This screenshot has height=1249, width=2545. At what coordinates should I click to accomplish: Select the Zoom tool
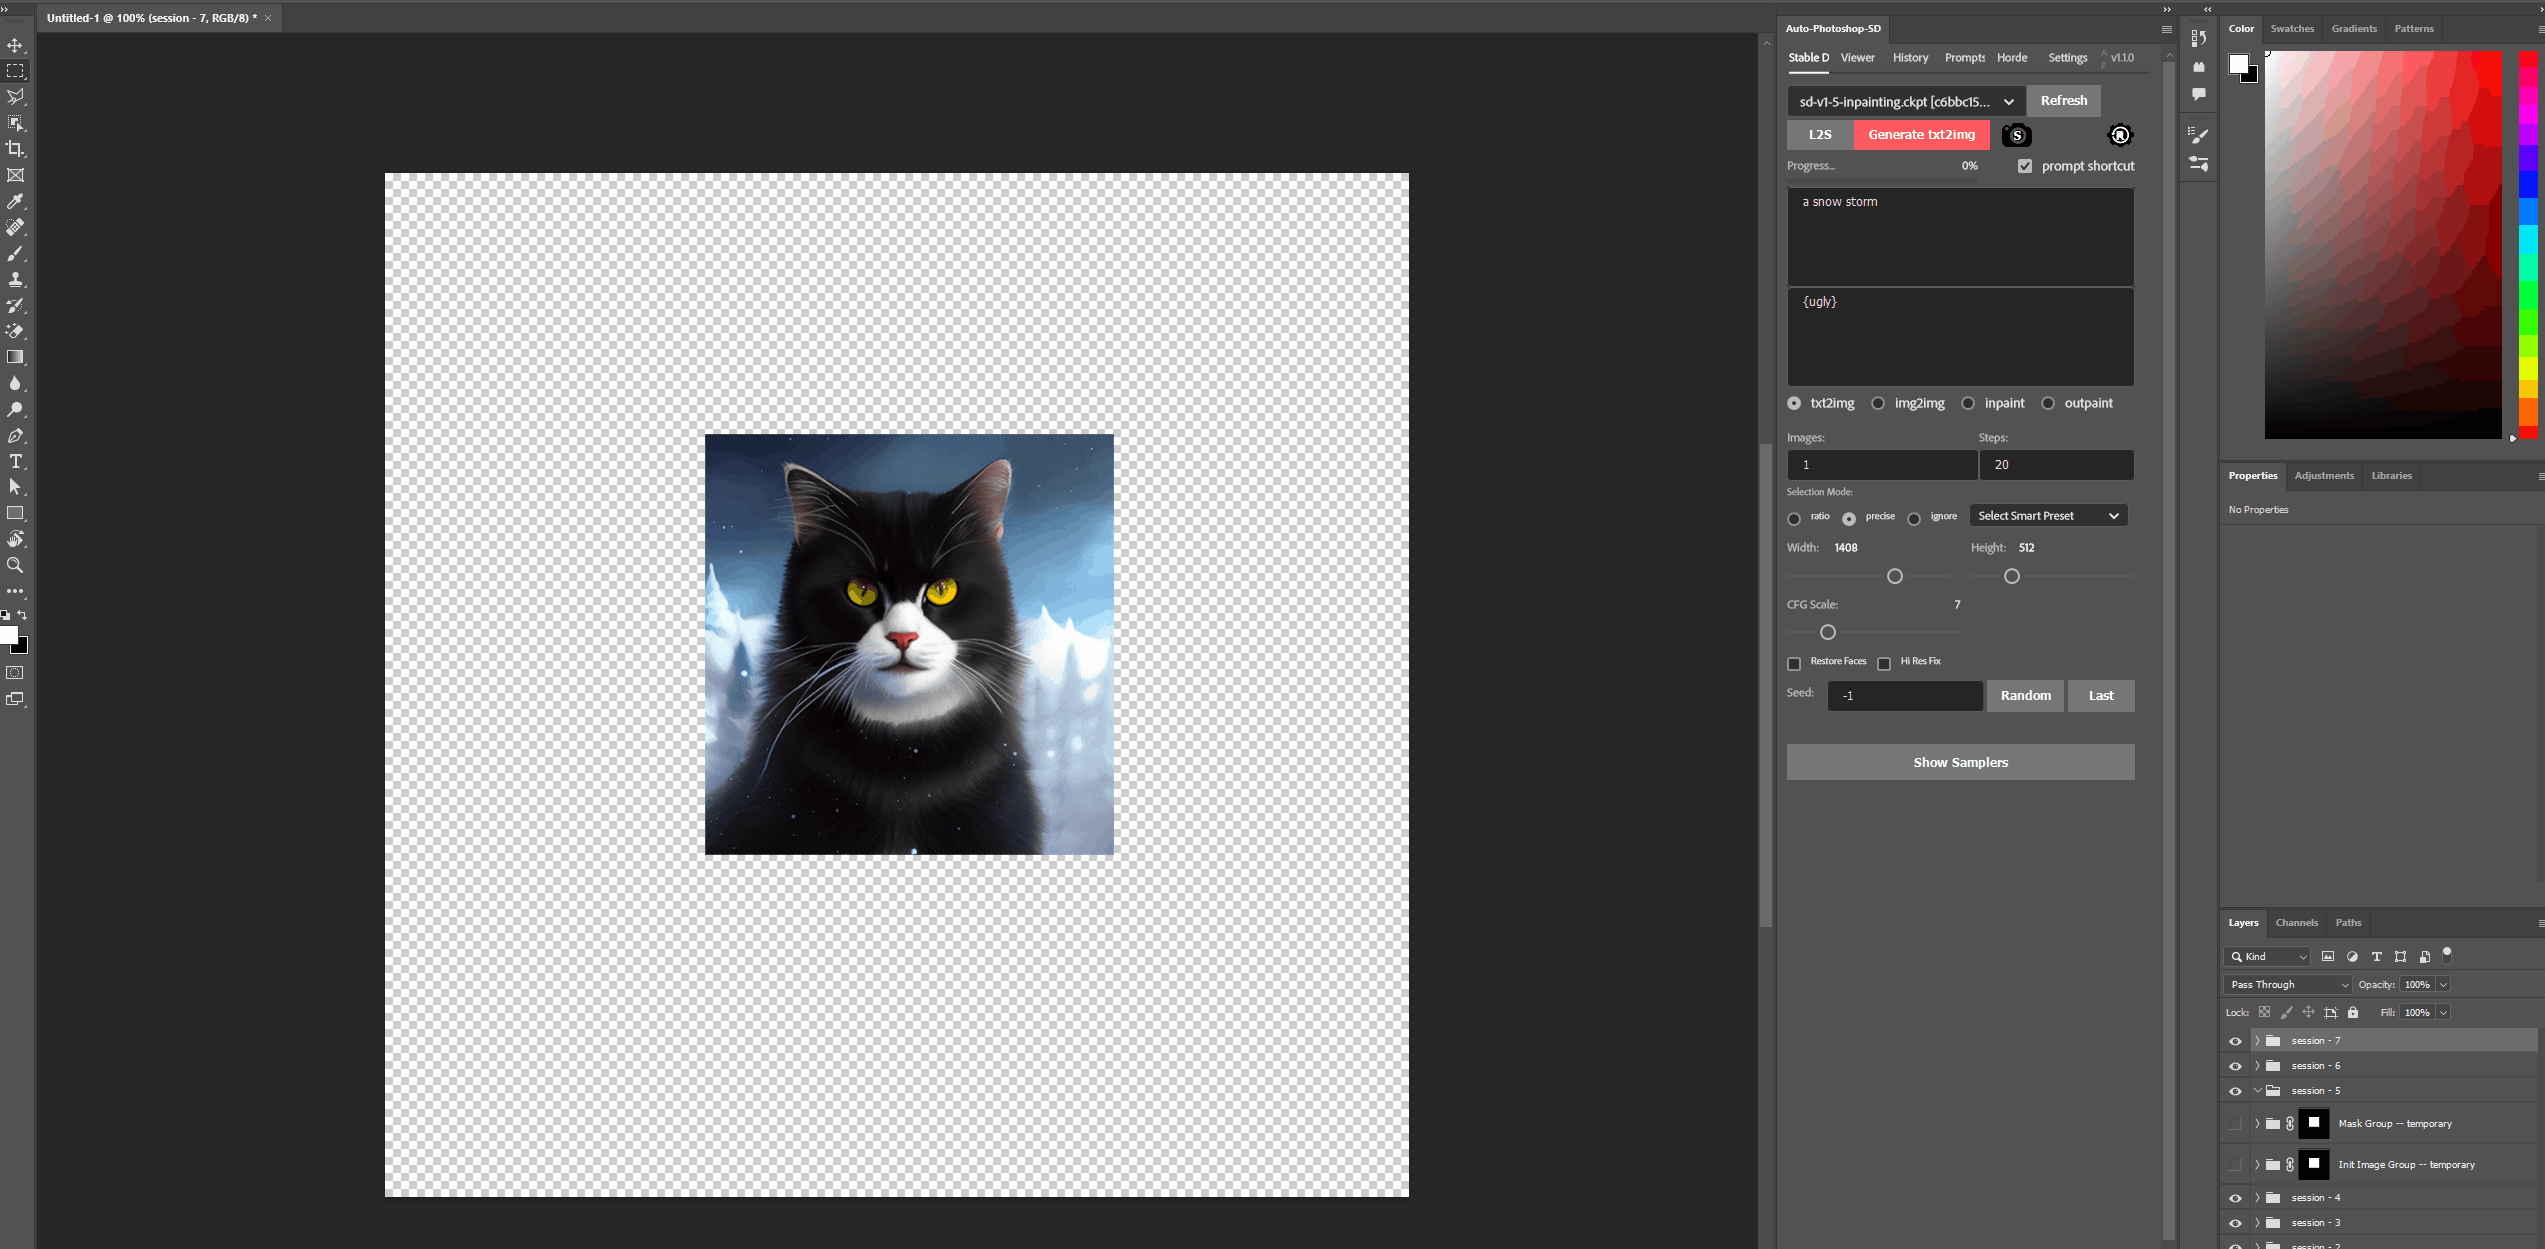15,565
